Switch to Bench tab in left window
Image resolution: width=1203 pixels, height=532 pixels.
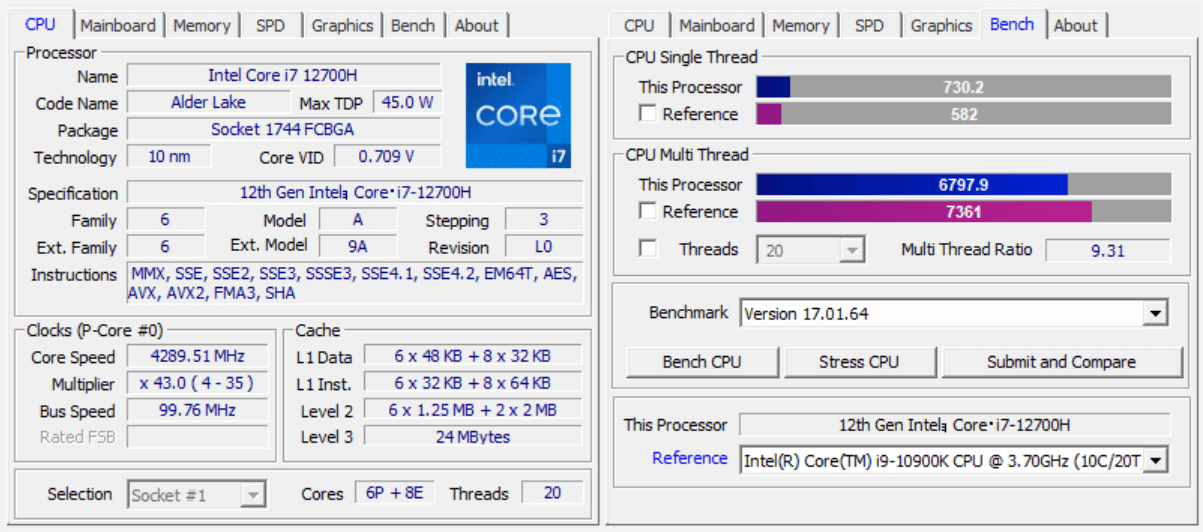413,25
